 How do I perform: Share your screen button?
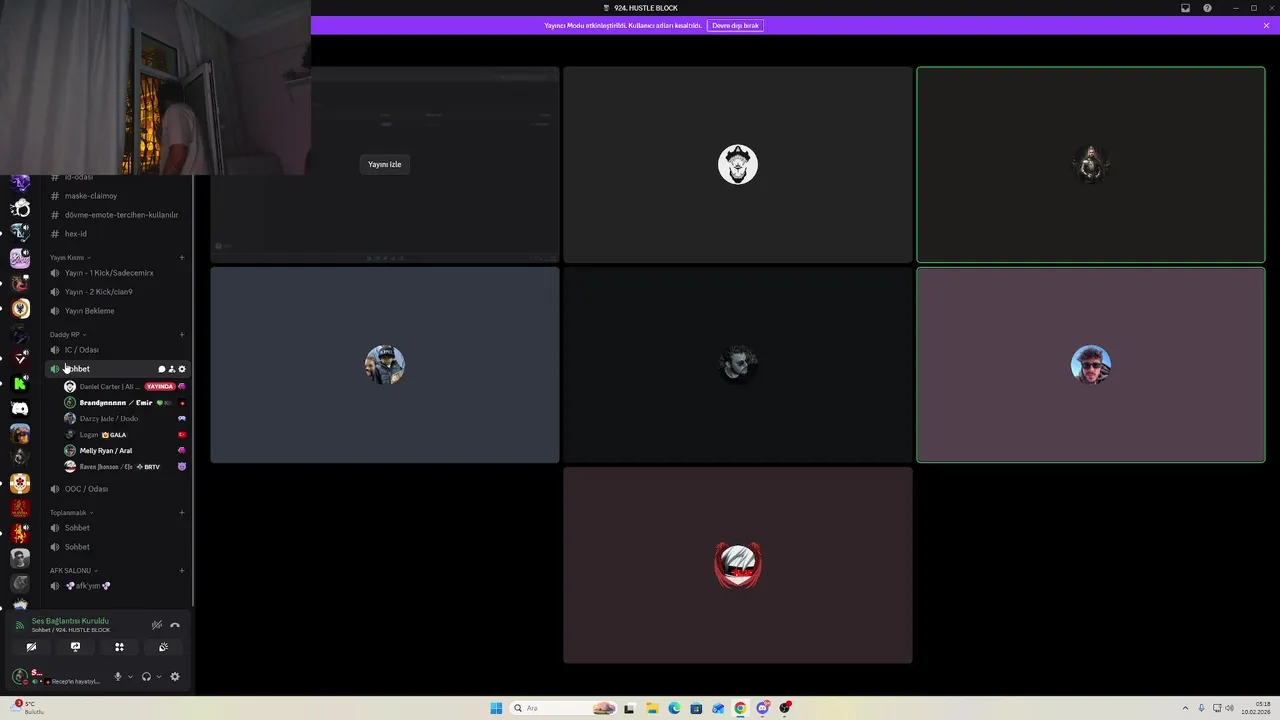75,647
